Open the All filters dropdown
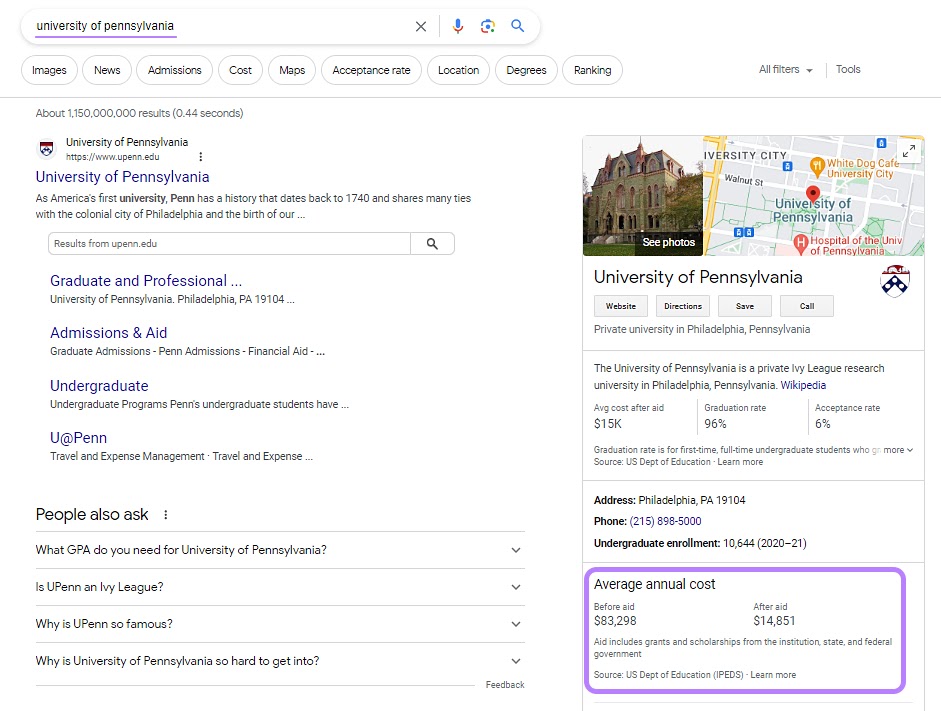Screen dimensions: 941x711 click(x=785, y=70)
